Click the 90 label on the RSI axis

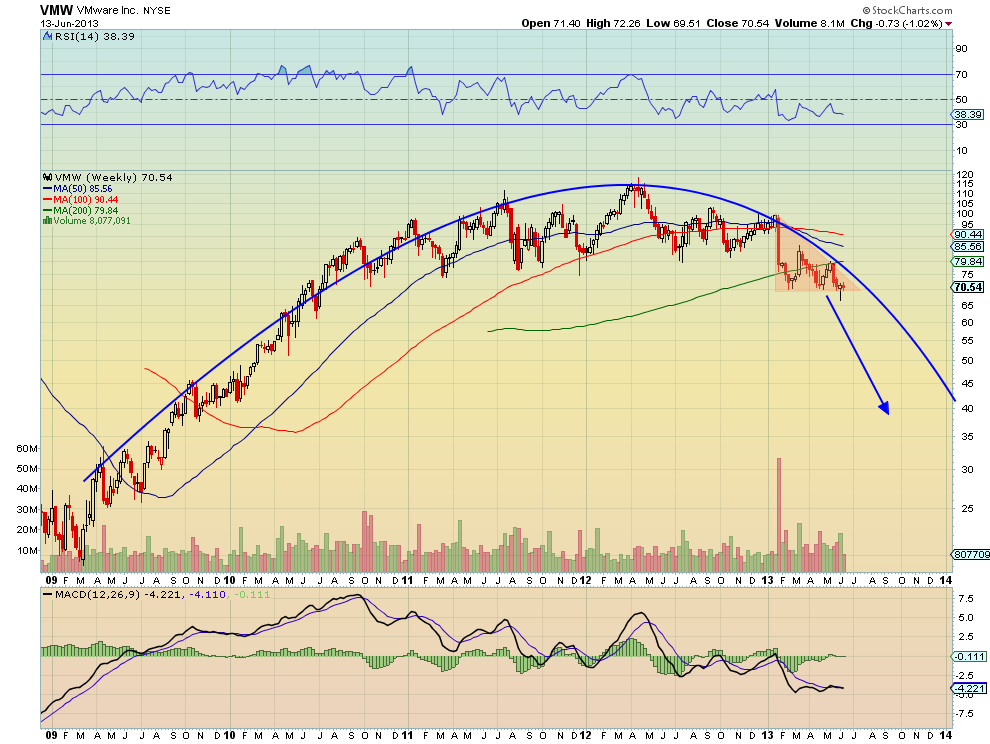962,49
